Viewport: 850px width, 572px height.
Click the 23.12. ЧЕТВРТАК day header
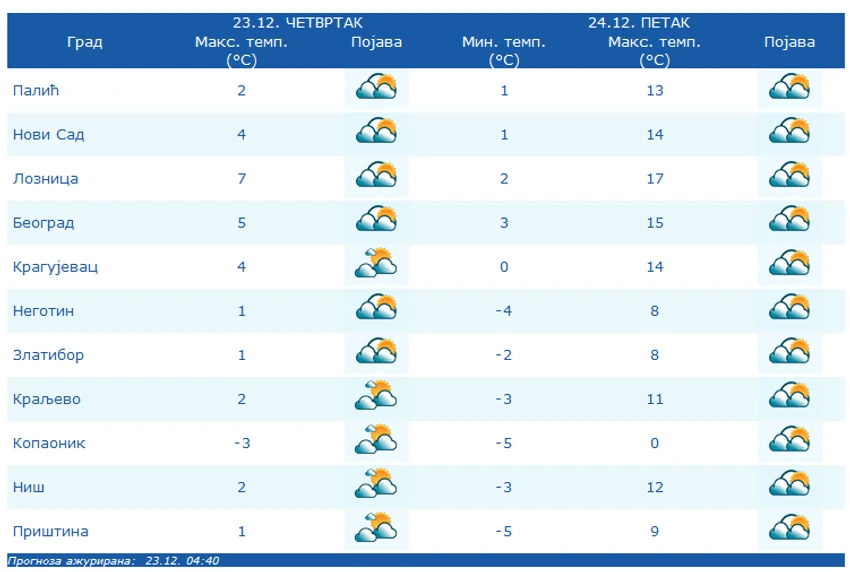click(x=298, y=23)
